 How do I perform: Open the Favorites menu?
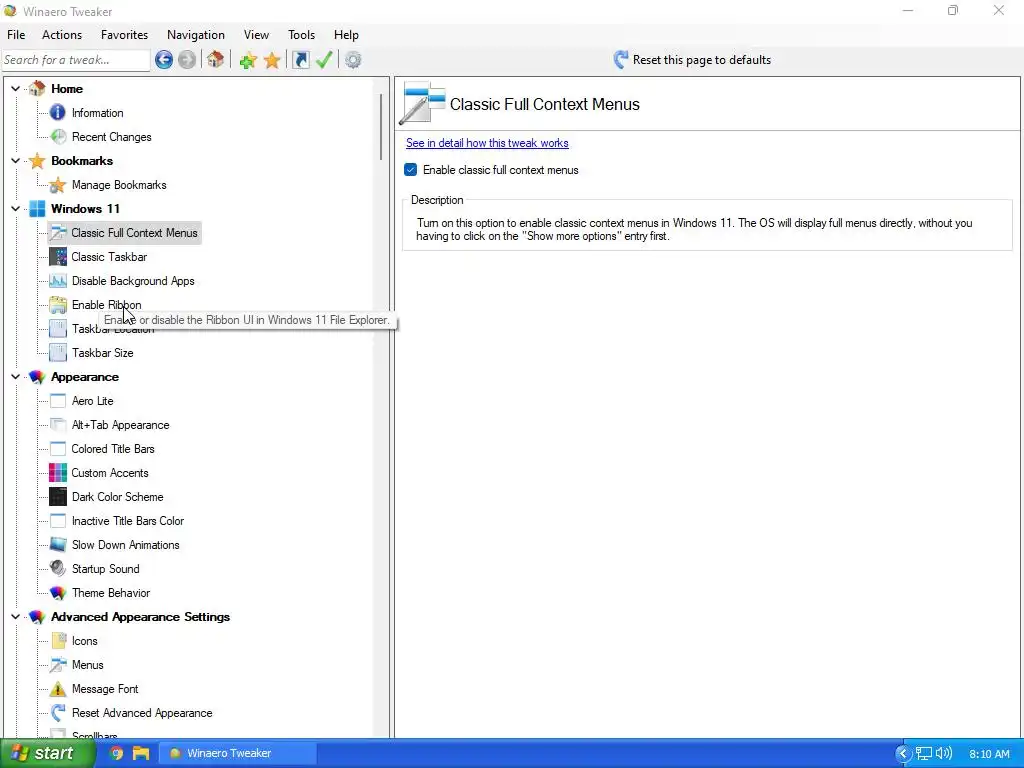point(124,35)
